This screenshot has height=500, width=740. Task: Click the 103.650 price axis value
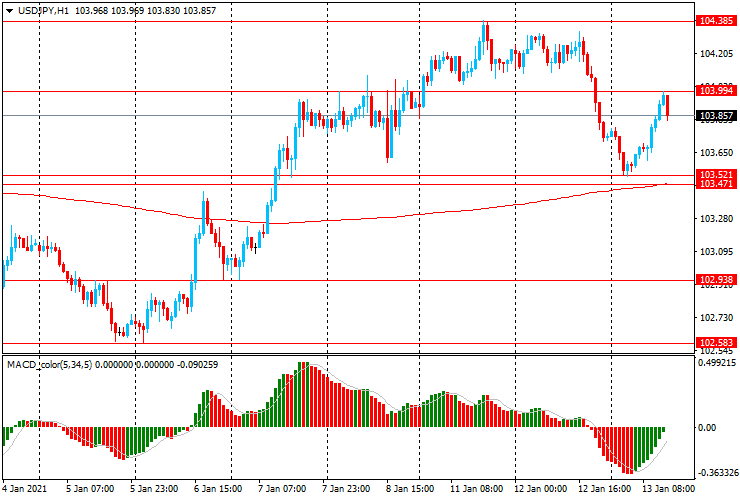716,153
